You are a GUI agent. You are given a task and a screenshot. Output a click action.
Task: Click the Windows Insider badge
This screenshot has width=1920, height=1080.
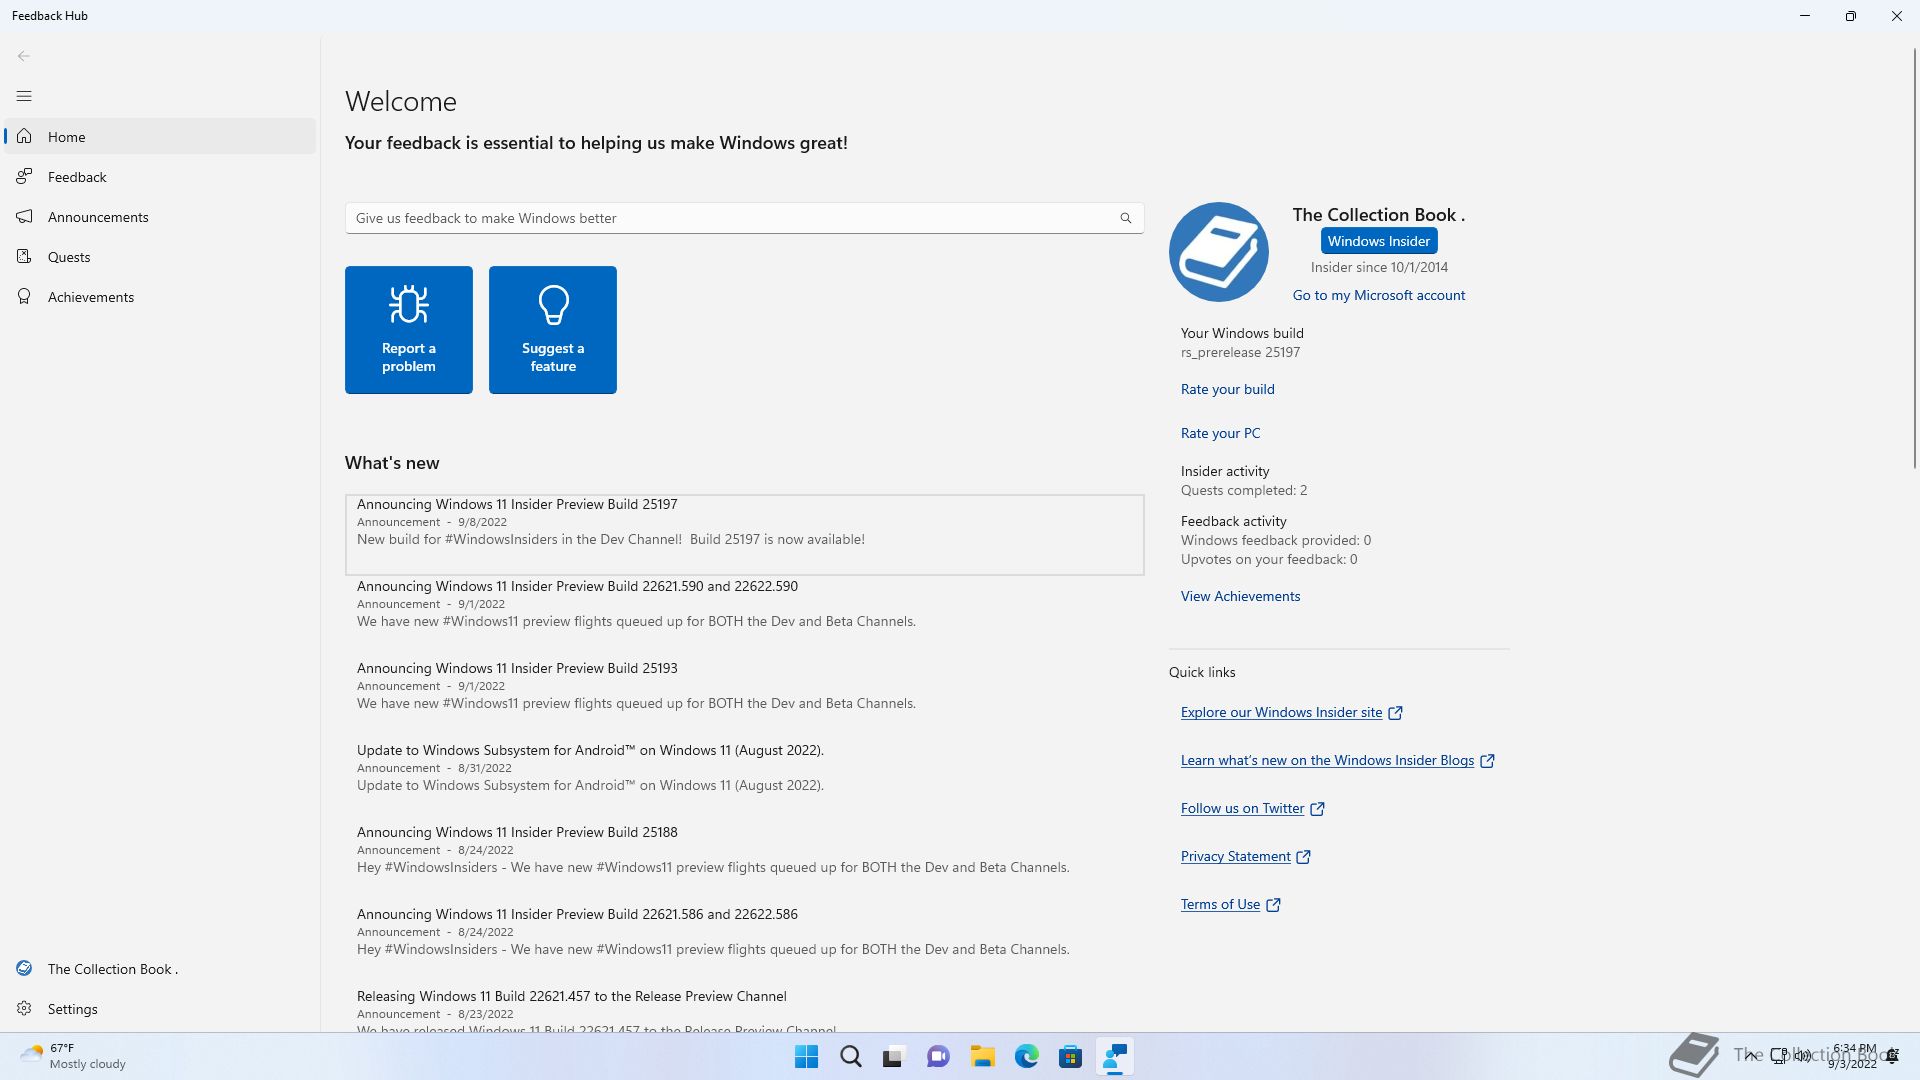[x=1379, y=241]
